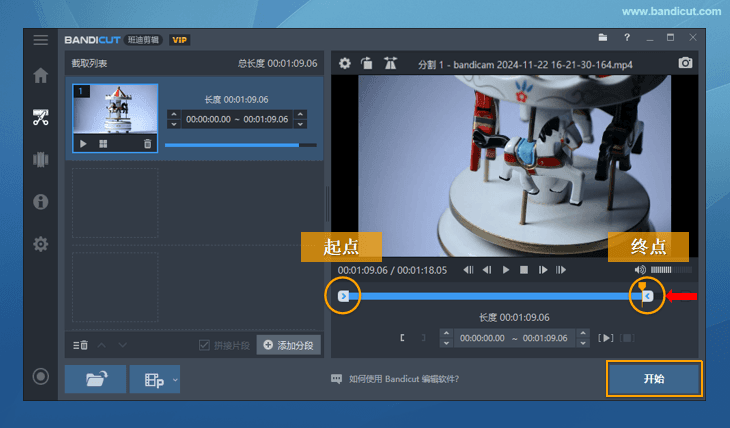Set start point with the left bracket
Image resolution: width=730 pixels, height=428 pixels.
tap(402, 338)
